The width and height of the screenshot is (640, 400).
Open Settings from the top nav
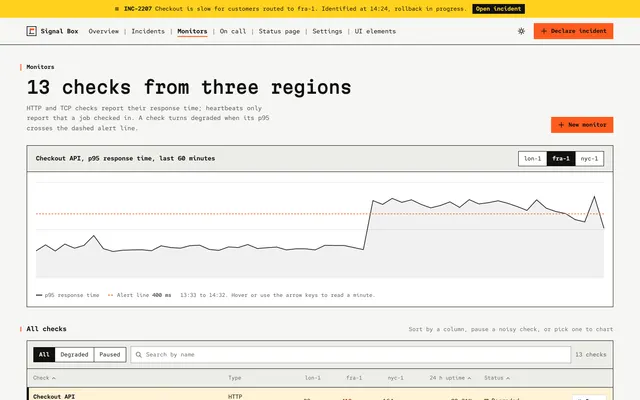tap(327, 31)
